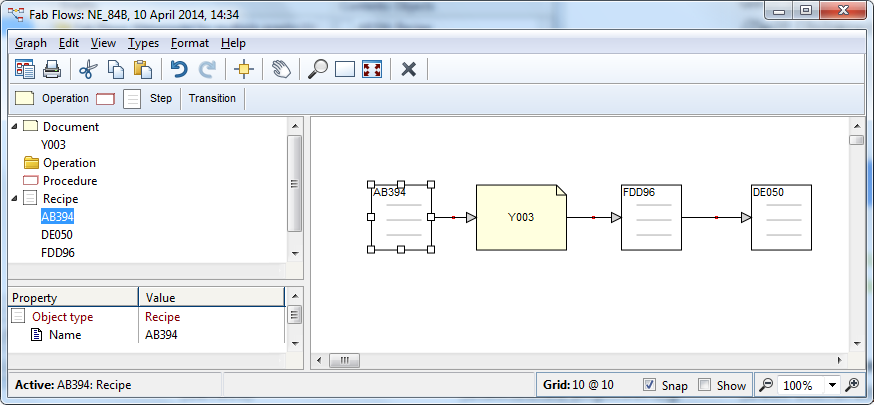Select the Pan hand tool
The height and width of the screenshot is (405, 874).
[x=281, y=69]
